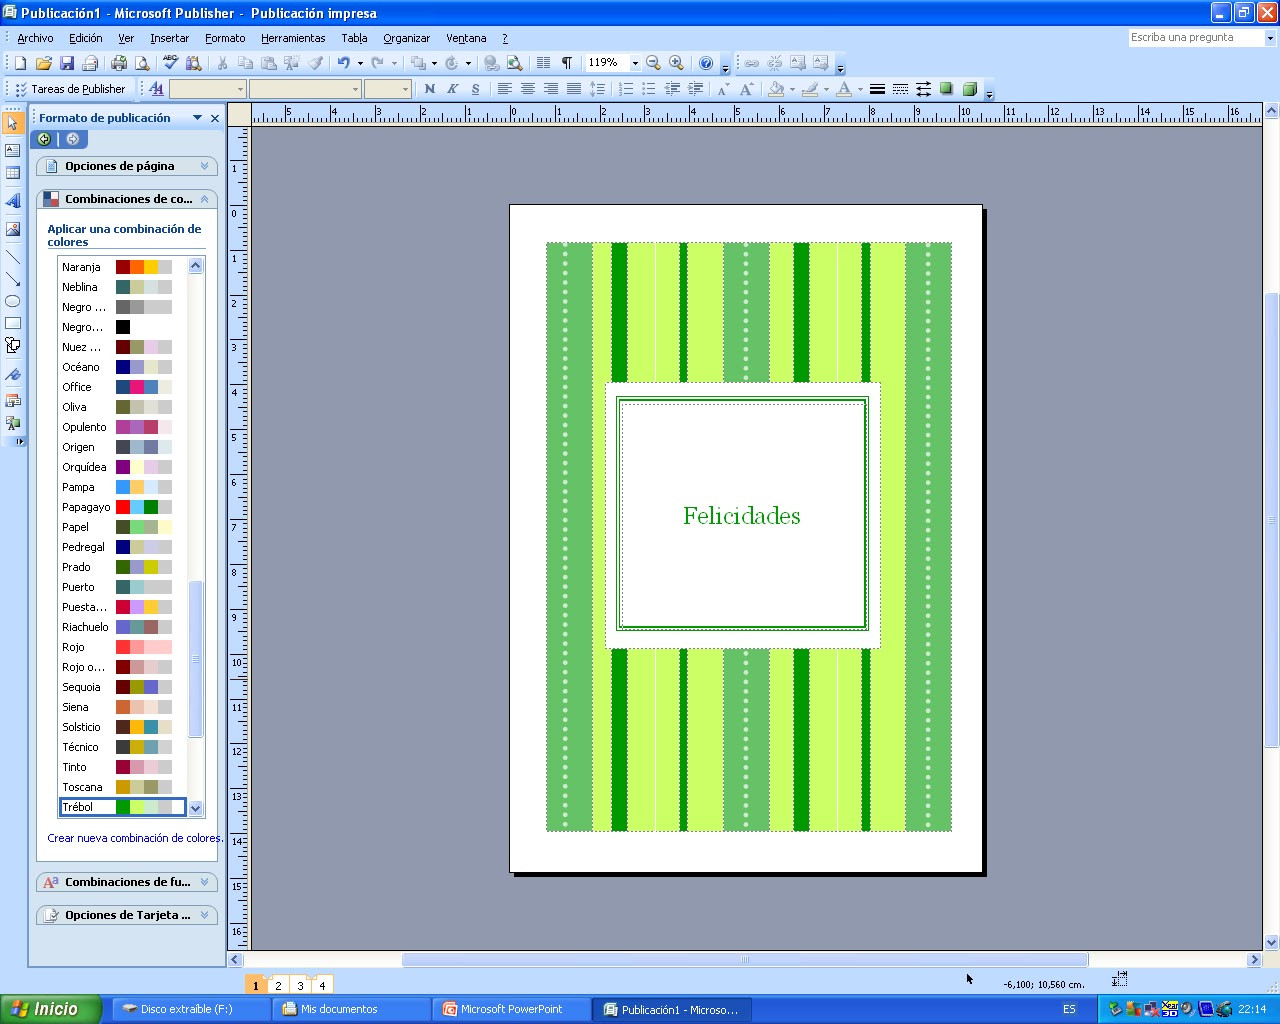Open the Insertar menu
The height and width of the screenshot is (1024, 1280).
click(x=169, y=38)
